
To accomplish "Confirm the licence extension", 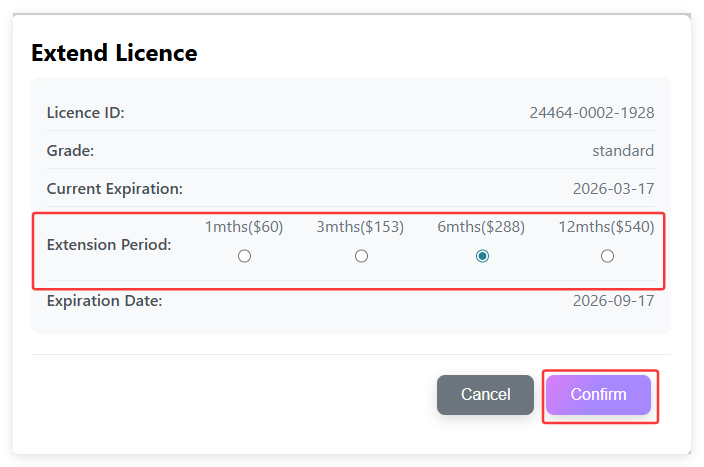I will pos(598,394).
